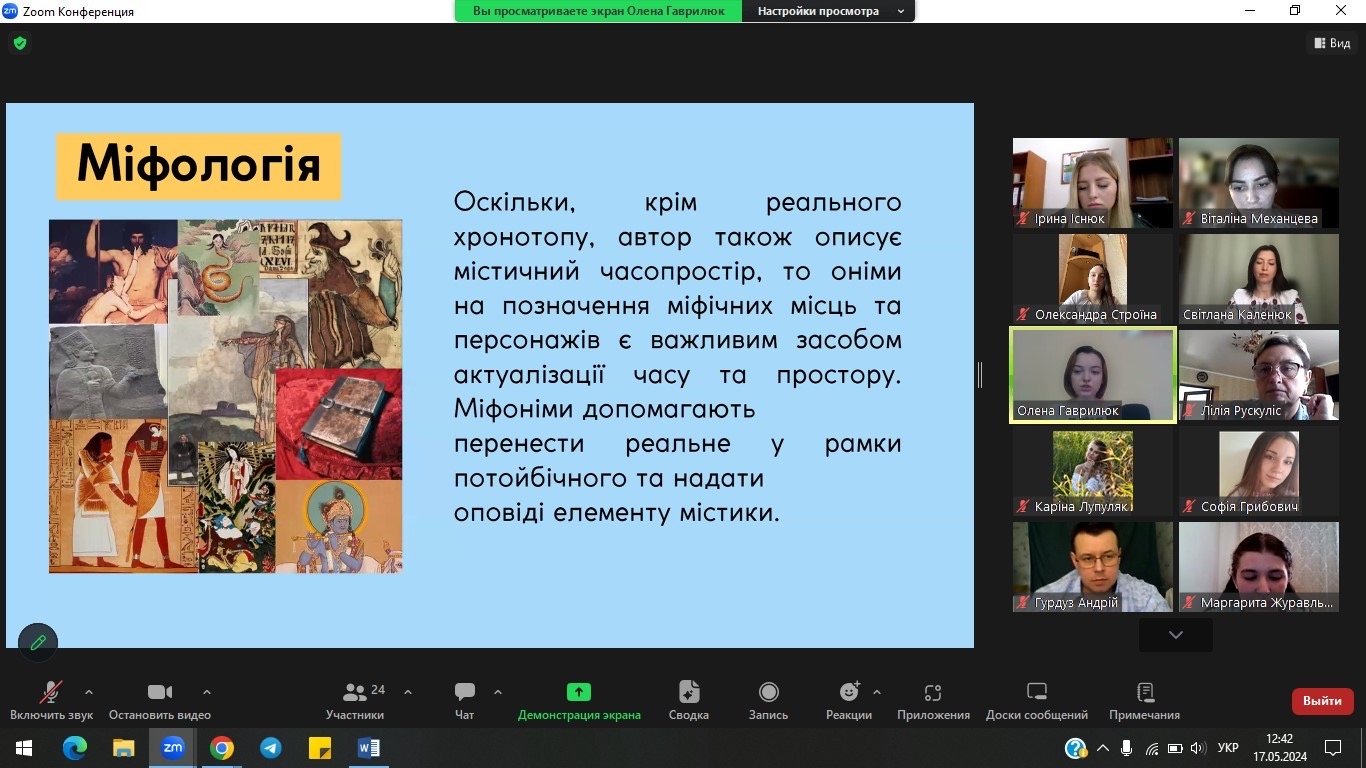
Task: Stop camera with Остановить видео button
Action: click(160, 700)
